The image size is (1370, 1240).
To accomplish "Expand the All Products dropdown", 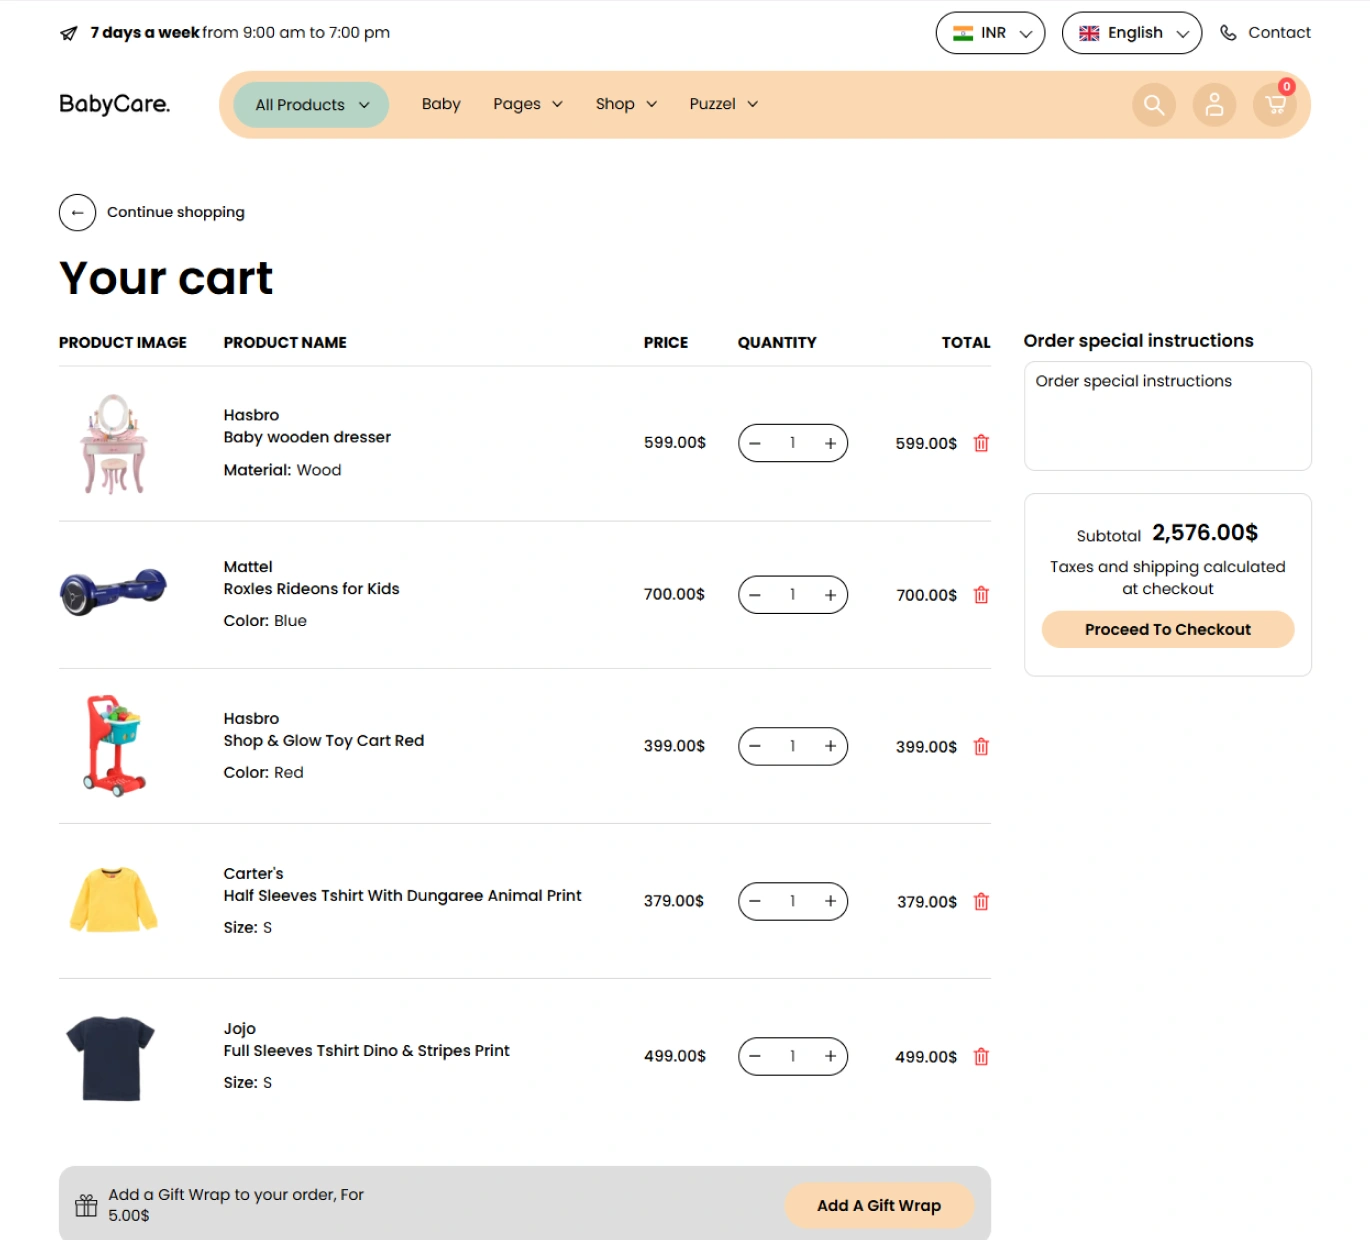I will click(311, 105).
